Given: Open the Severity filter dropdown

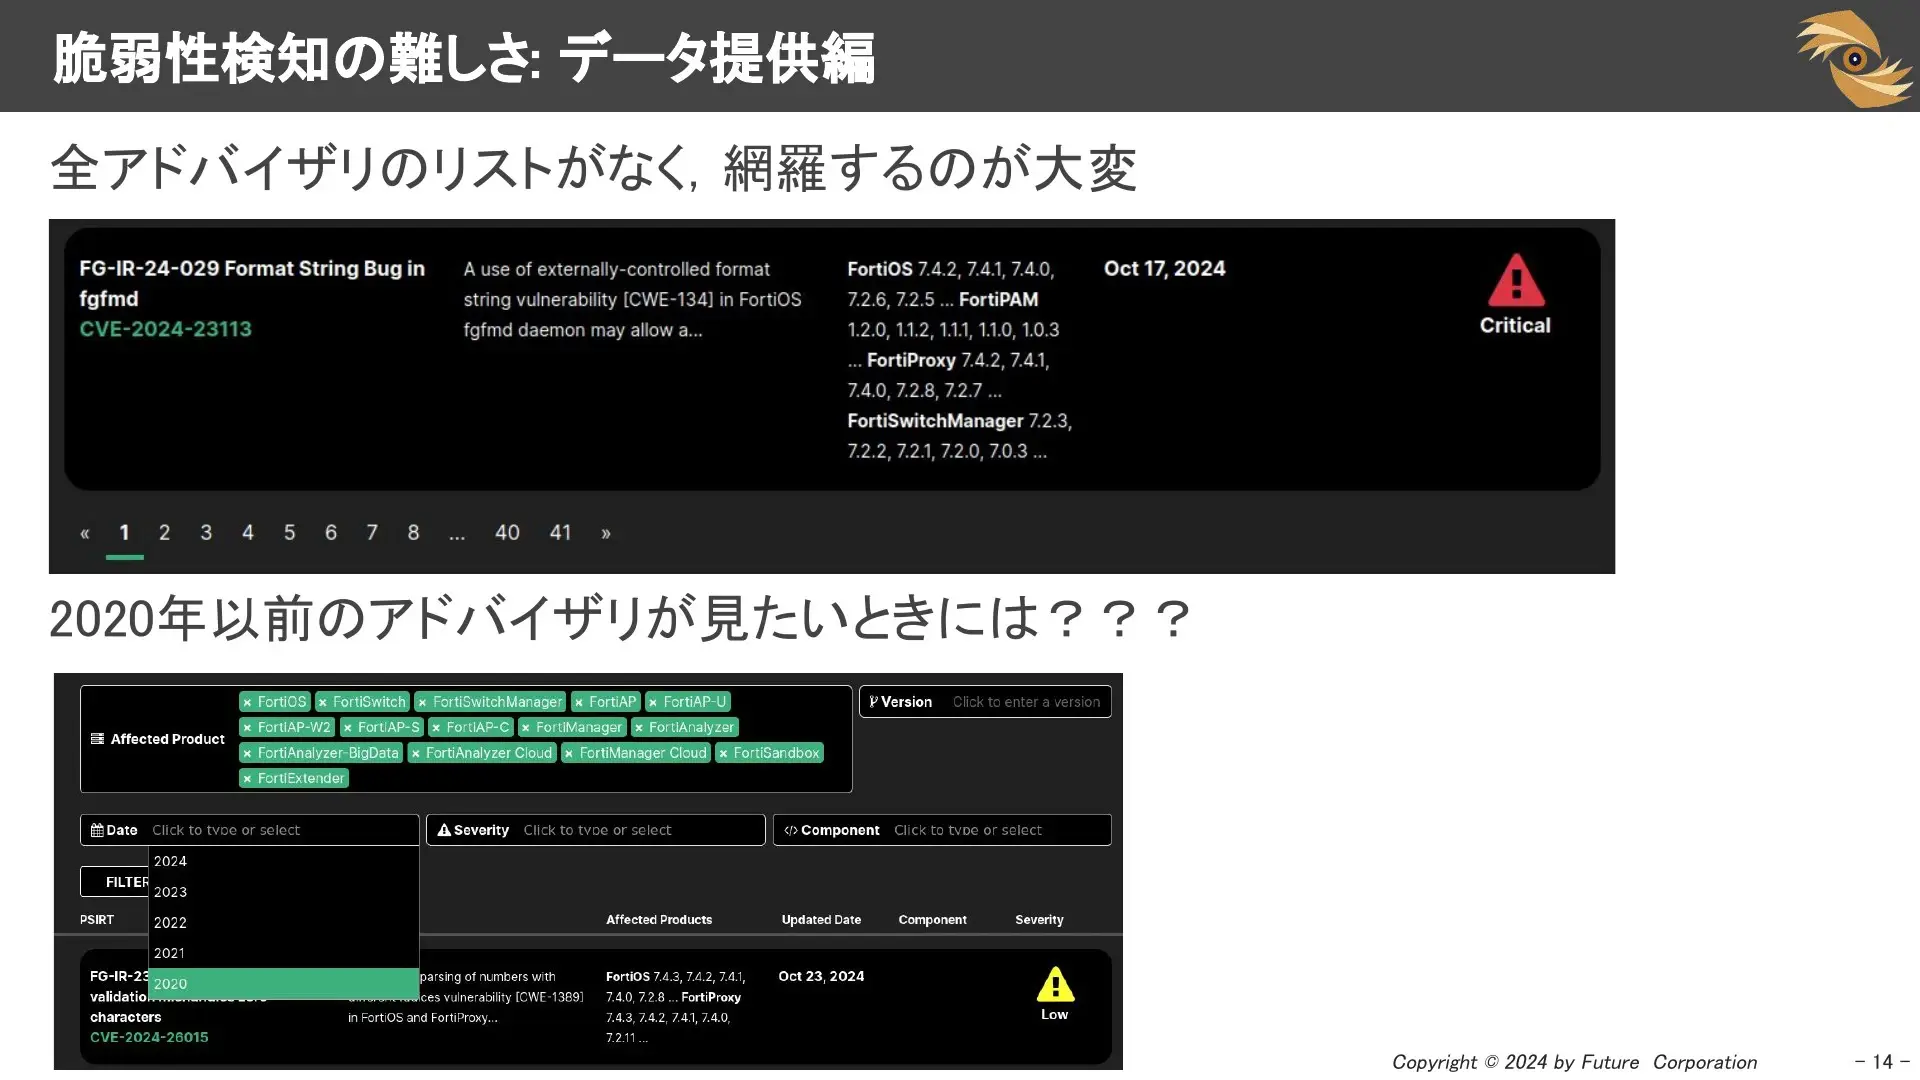Looking at the screenshot, I should click(x=596, y=830).
